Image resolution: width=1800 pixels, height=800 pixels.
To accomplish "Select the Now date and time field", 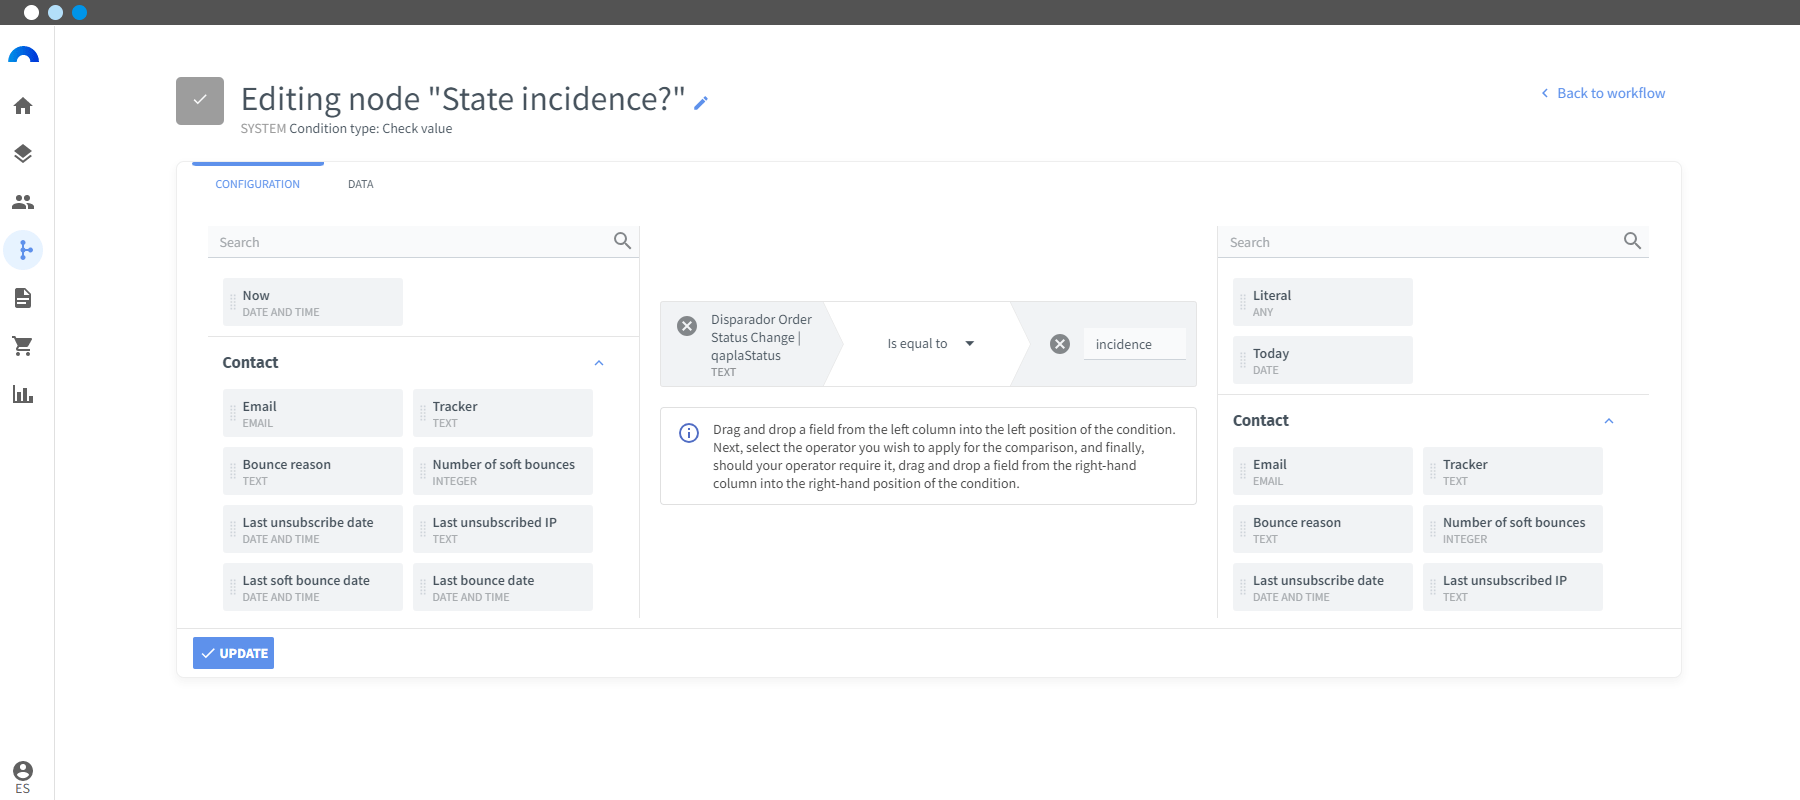I will coord(313,302).
